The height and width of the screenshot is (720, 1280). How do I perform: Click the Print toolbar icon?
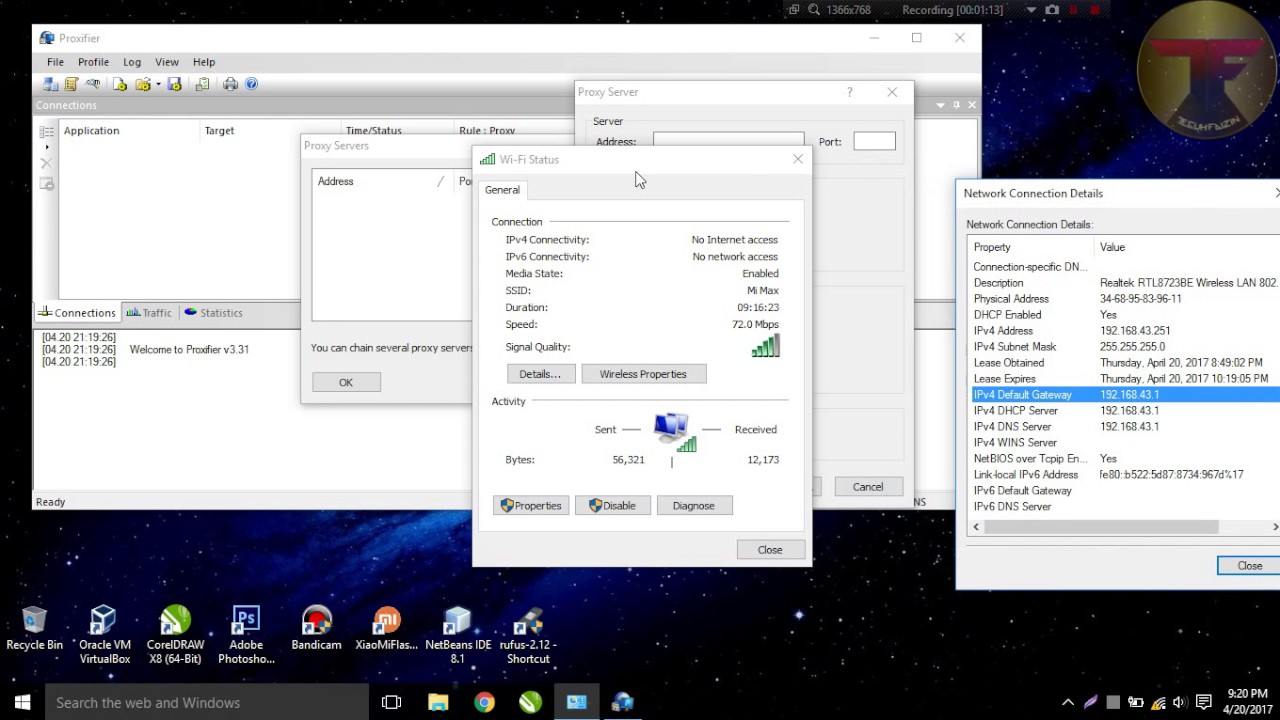231,84
